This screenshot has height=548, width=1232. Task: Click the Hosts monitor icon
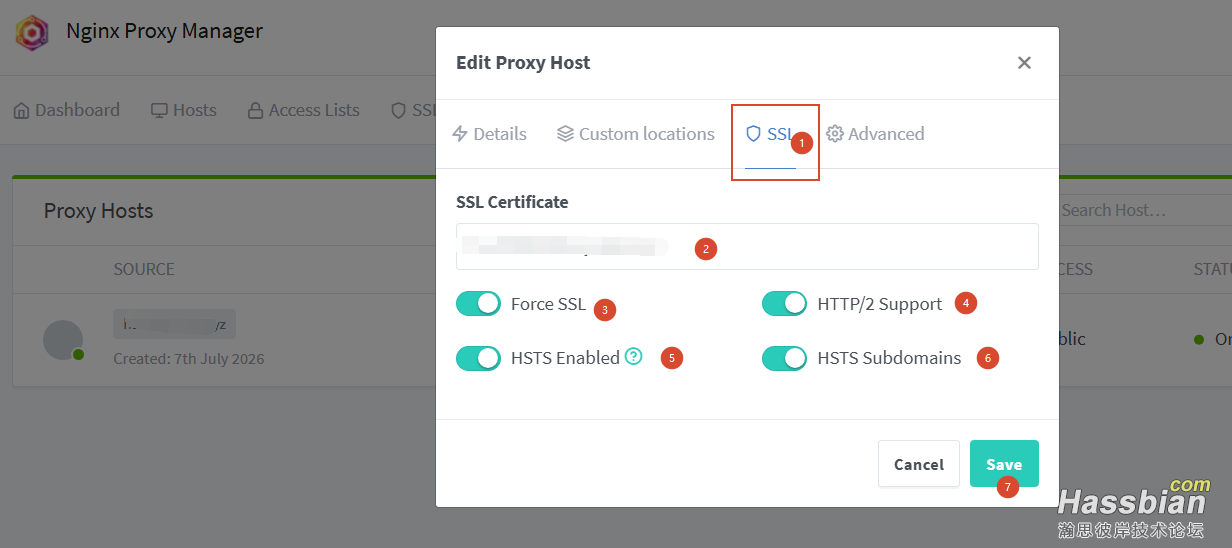(159, 111)
